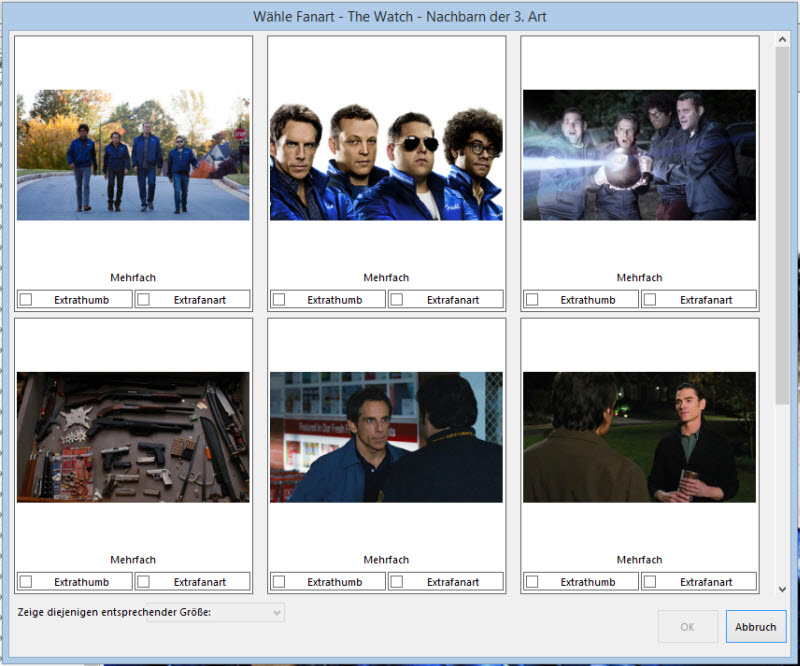Click Mehrfach label under night lawn image

(639, 560)
